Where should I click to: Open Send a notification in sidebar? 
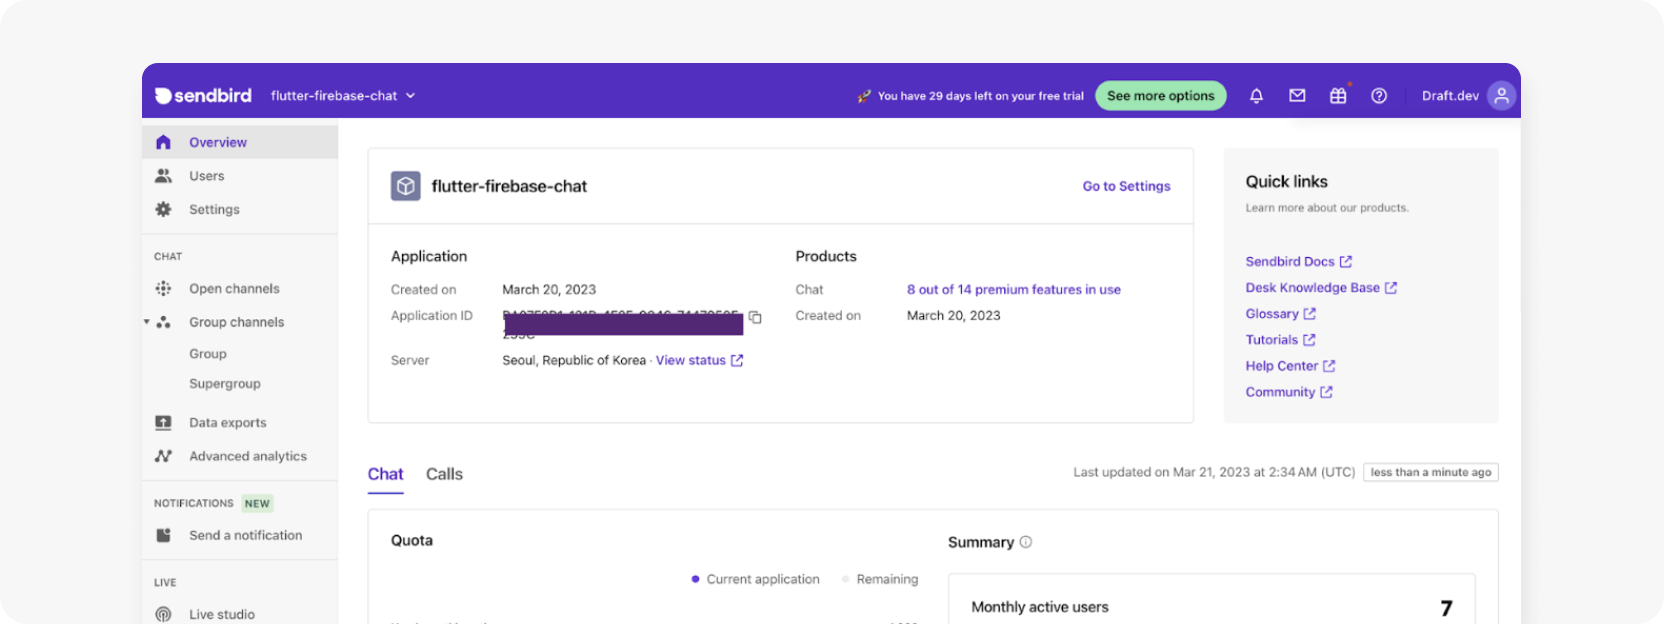[240, 535]
